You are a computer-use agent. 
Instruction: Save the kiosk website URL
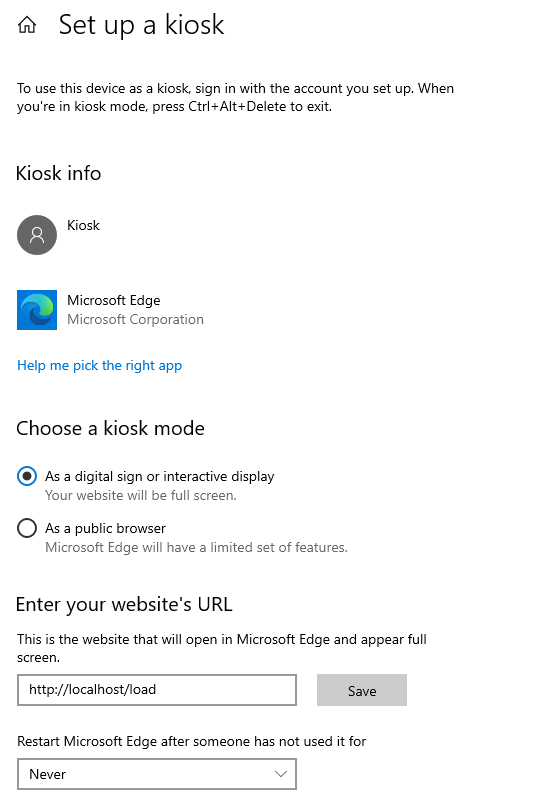point(362,690)
